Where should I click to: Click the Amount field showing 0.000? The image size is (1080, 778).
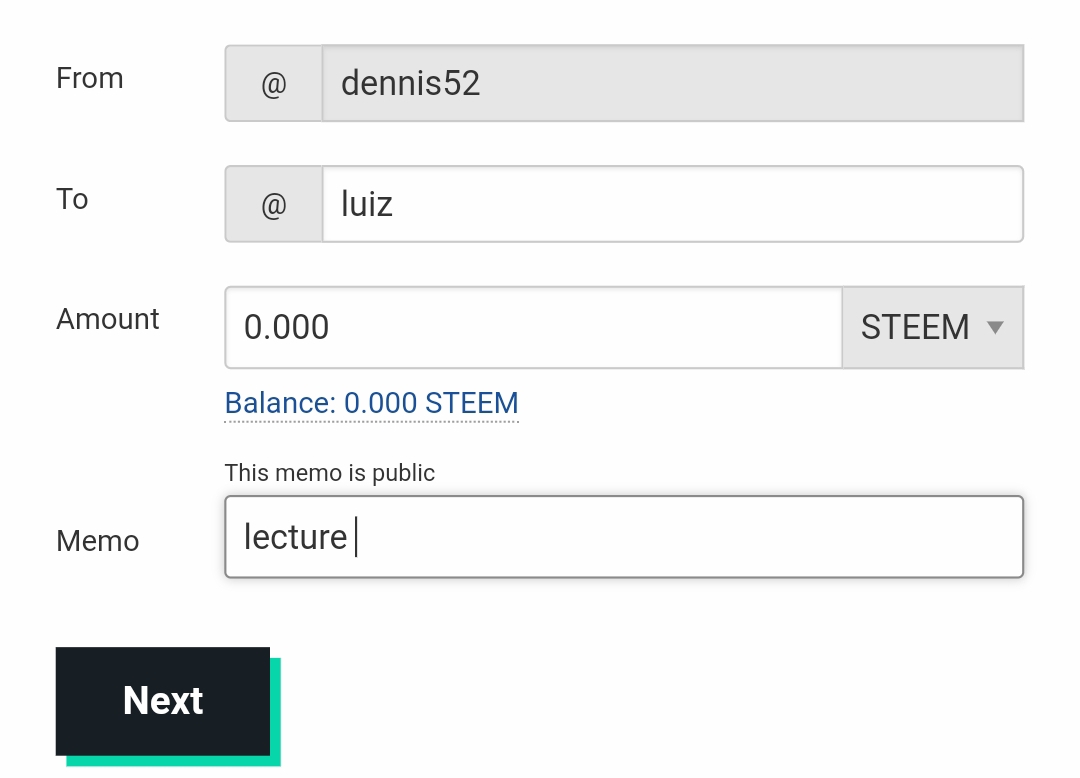coord(533,328)
